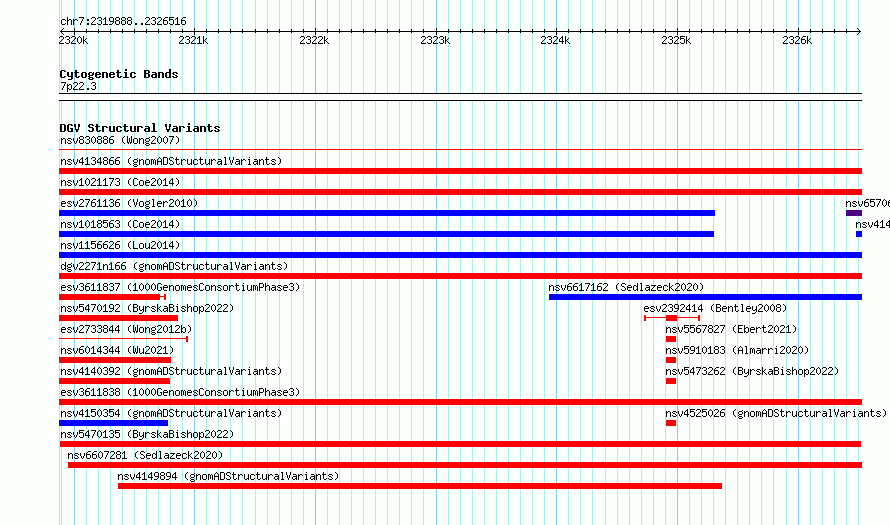Open the nsv1021173 (Coe2014) label
This screenshot has height=525, width=890.
click(x=120, y=182)
